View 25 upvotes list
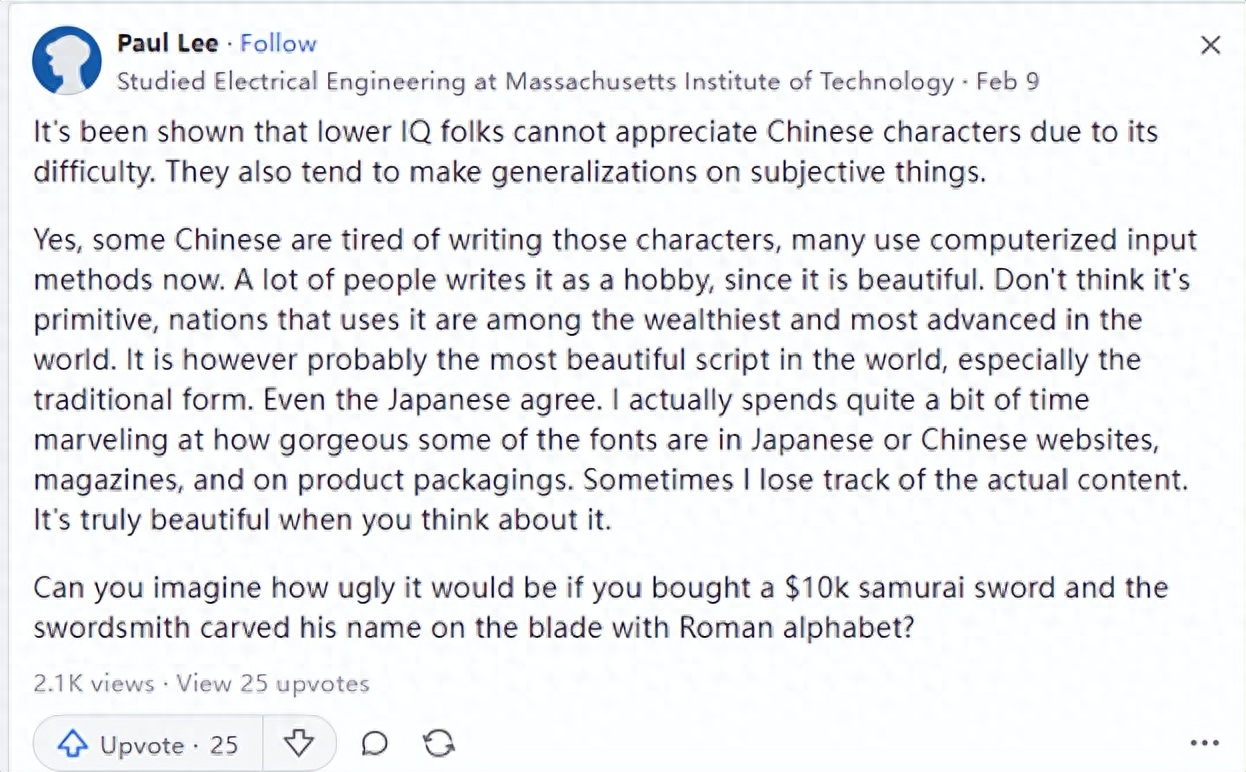This screenshot has width=1246, height=772. pos(273,684)
